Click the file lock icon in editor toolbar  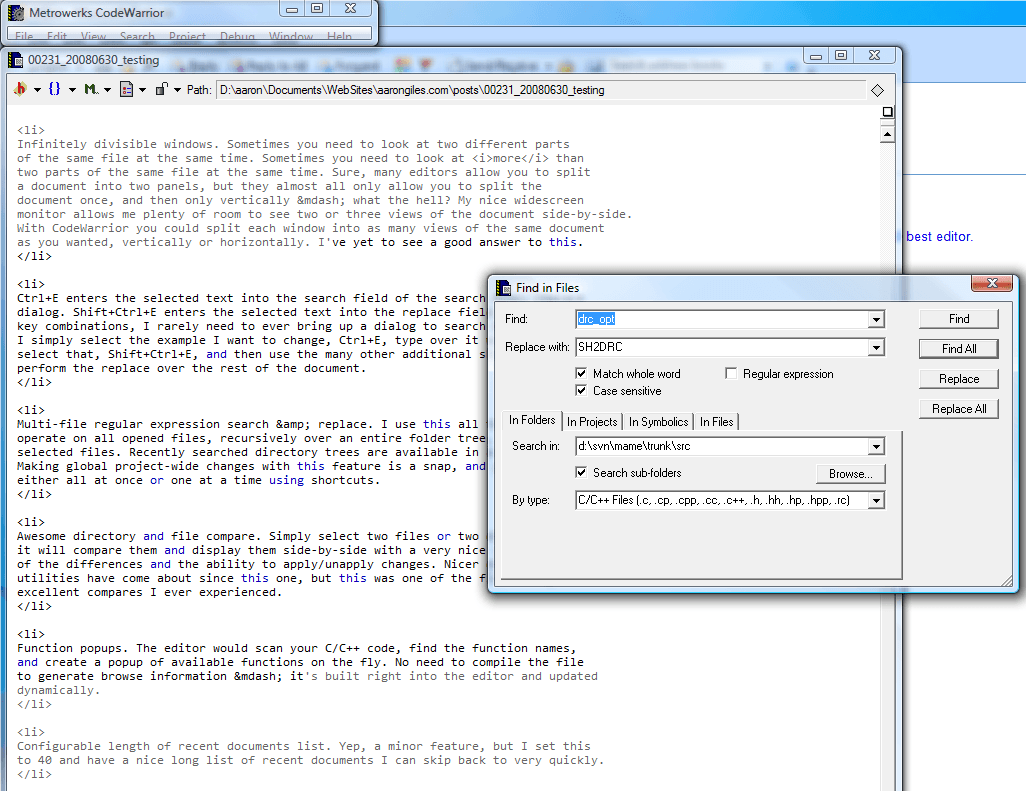click(x=160, y=89)
